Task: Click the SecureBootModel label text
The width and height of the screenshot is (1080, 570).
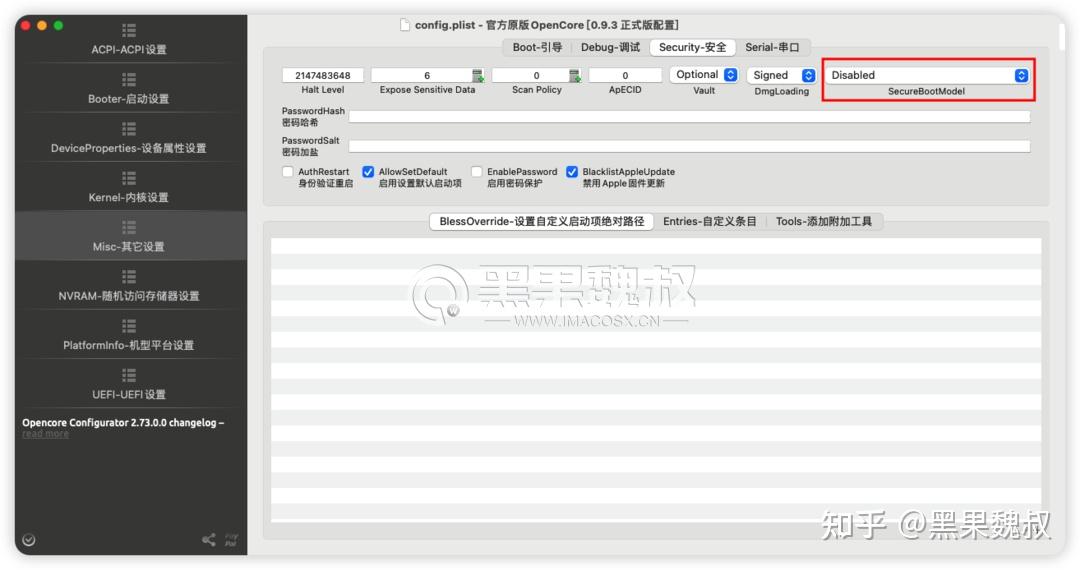Action: coord(926,92)
